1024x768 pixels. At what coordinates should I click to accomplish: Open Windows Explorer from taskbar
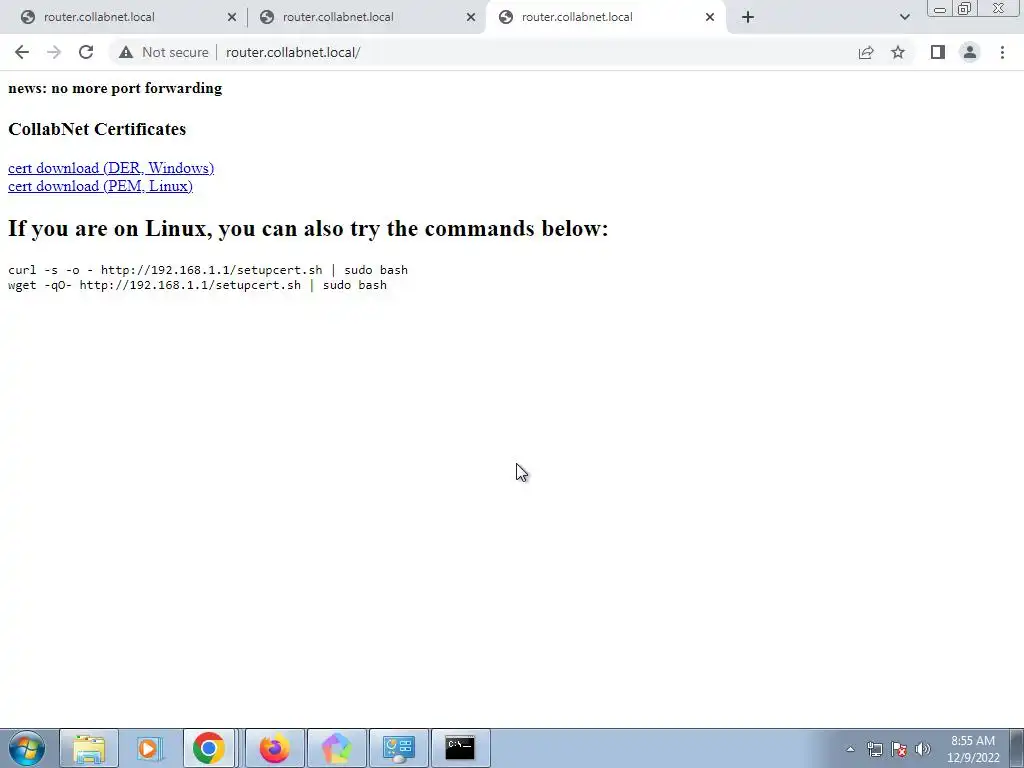click(x=89, y=748)
